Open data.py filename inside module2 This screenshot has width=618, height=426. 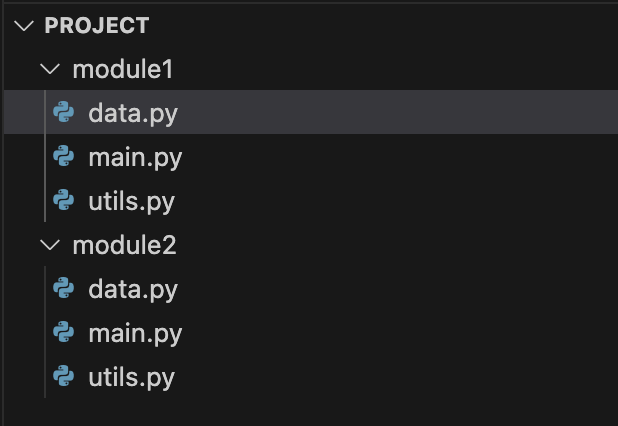pos(133,290)
